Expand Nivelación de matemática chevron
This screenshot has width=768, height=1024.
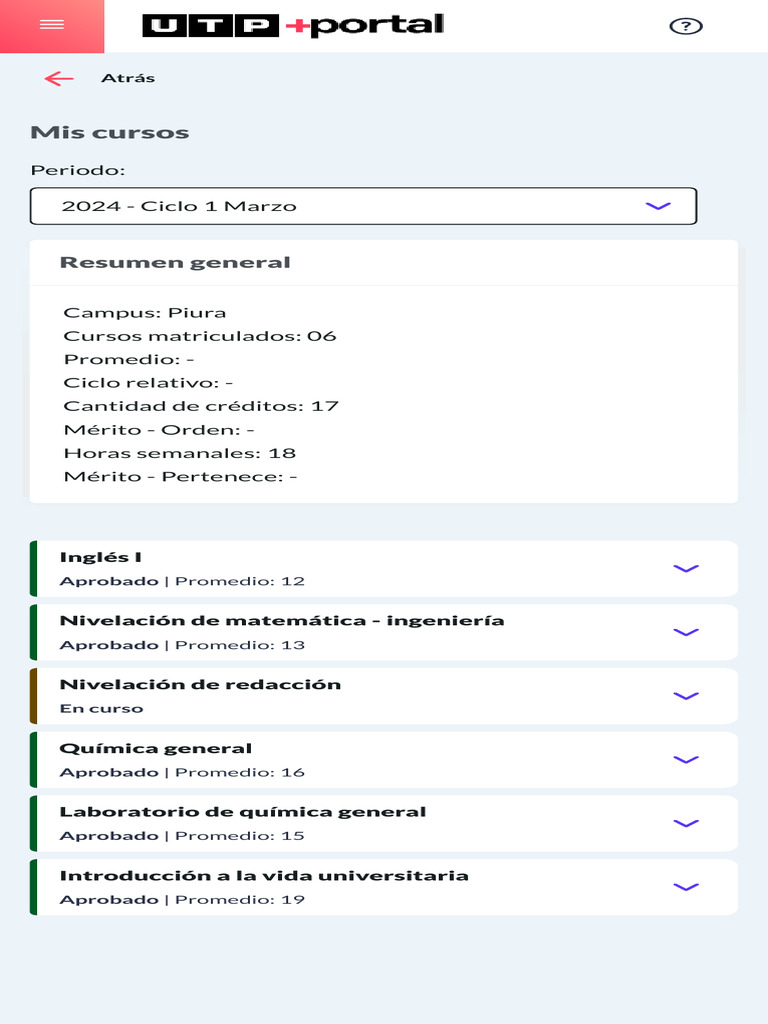tap(685, 632)
